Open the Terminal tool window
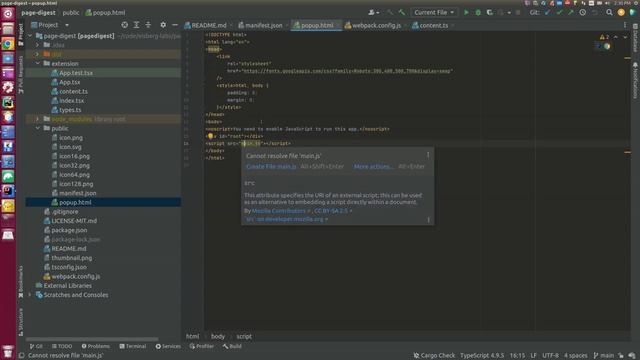This screenshot has height=360, width=640. 133,346
